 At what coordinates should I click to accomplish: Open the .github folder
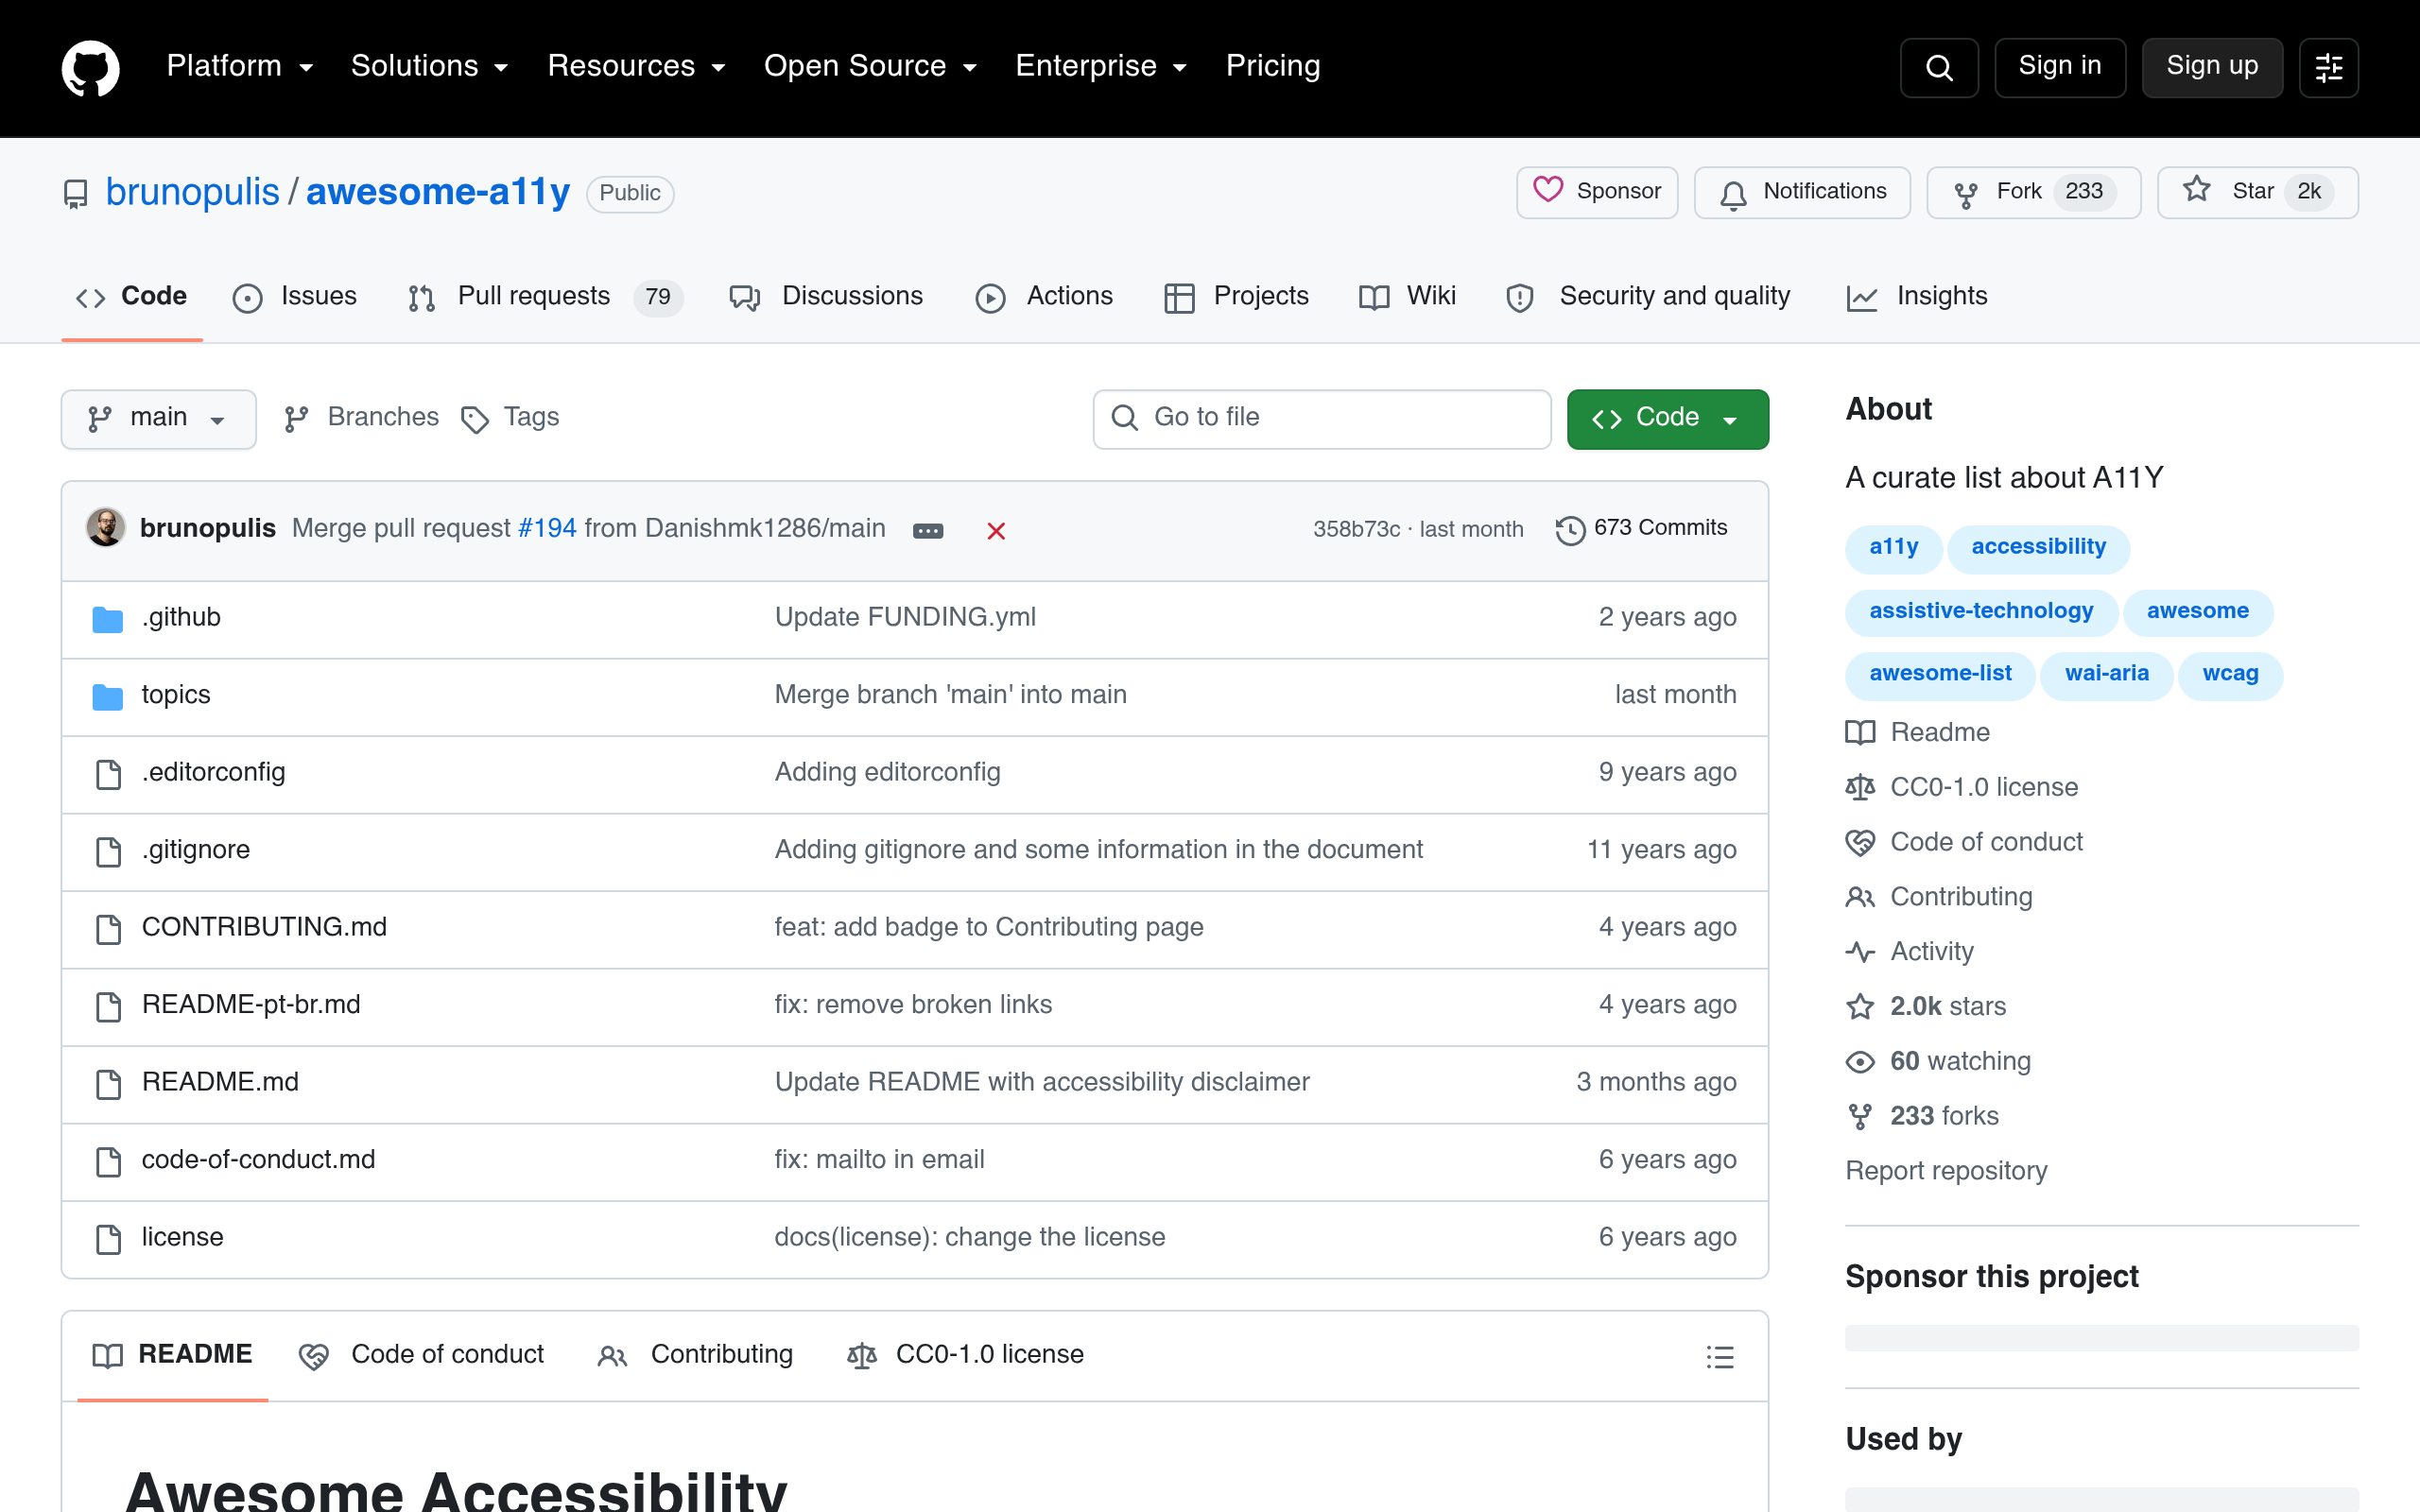[x=181, y=617]
